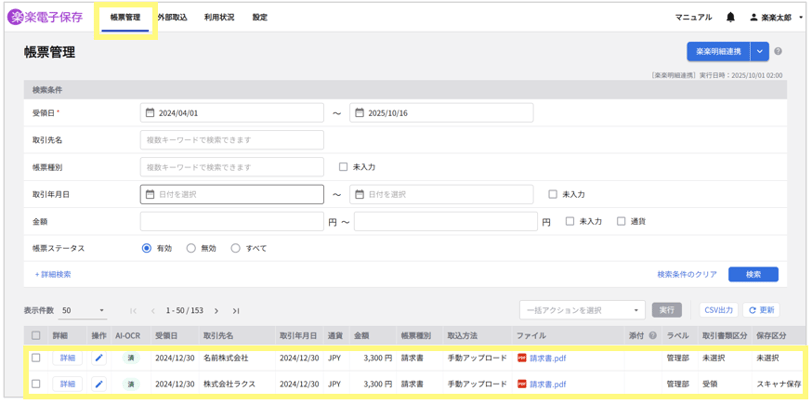Expand the 表示件数 50 dropdown
This screenshot has width=812, height=404.
click(x=80, y=311)
